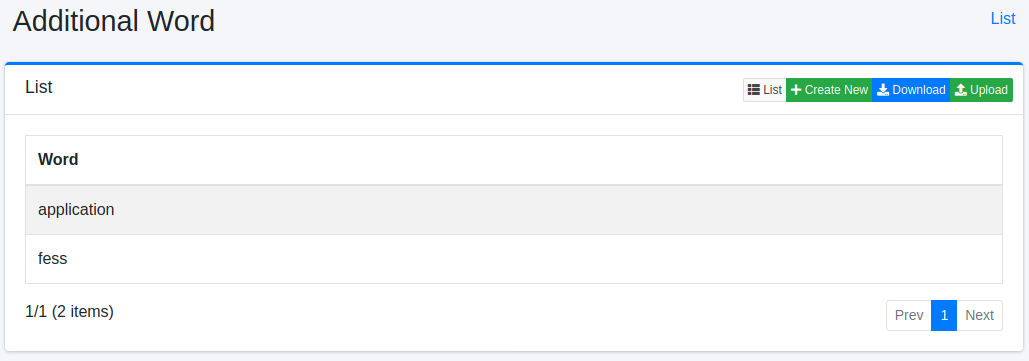Click the download tray icon
The height and width of the screenshot is (361, 1029).
(x=883, y=90)
